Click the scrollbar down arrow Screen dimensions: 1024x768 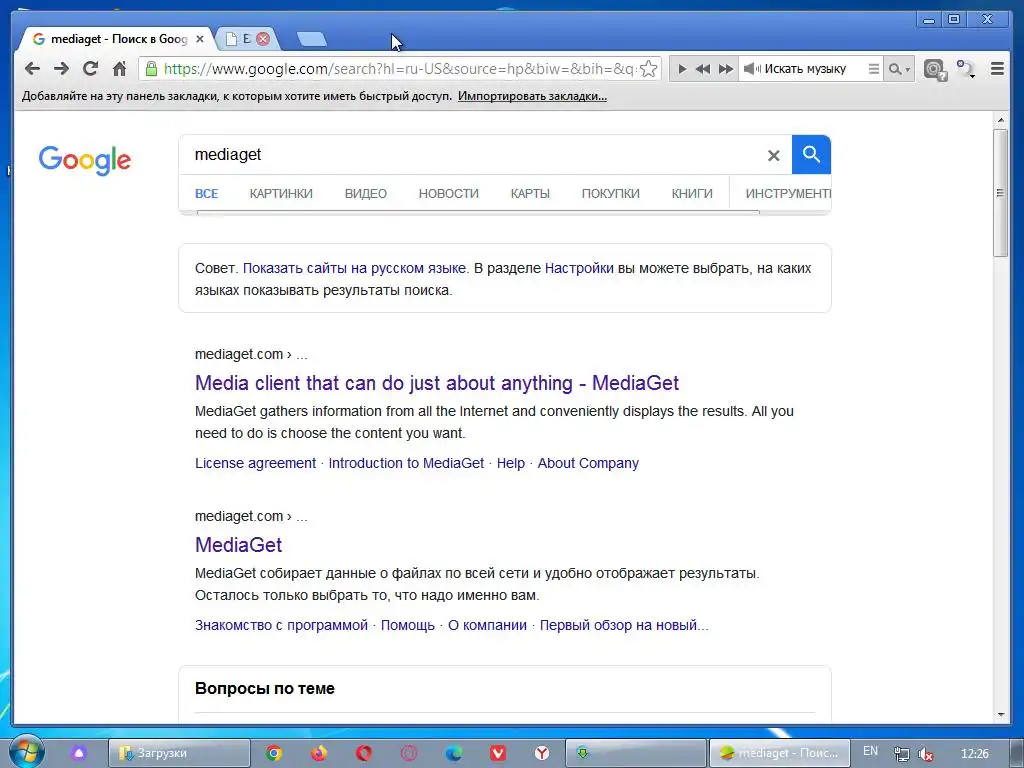click(1000, 715)
